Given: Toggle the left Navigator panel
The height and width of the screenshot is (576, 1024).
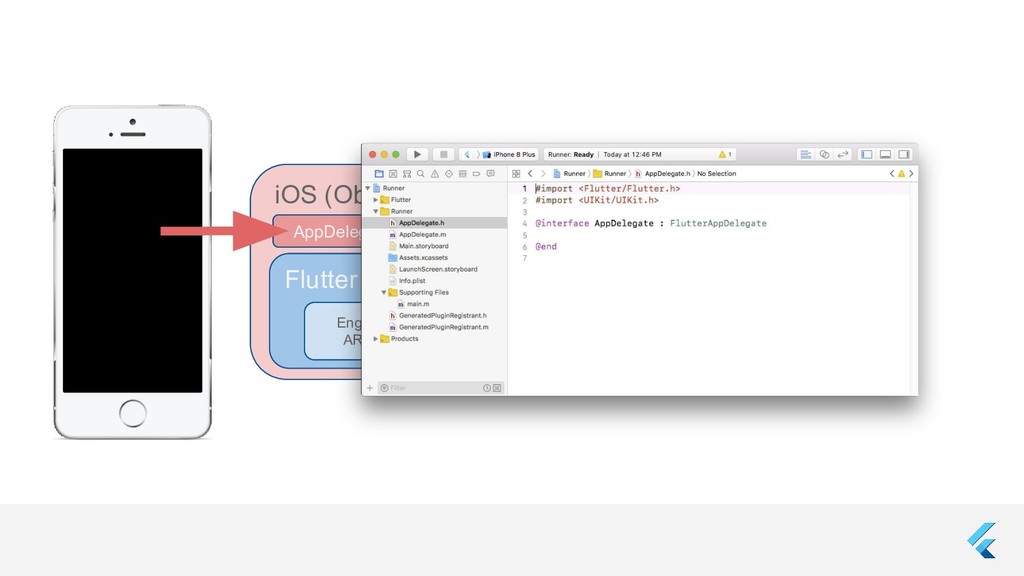Looking at the screenshot, I should tap(867, 155).
